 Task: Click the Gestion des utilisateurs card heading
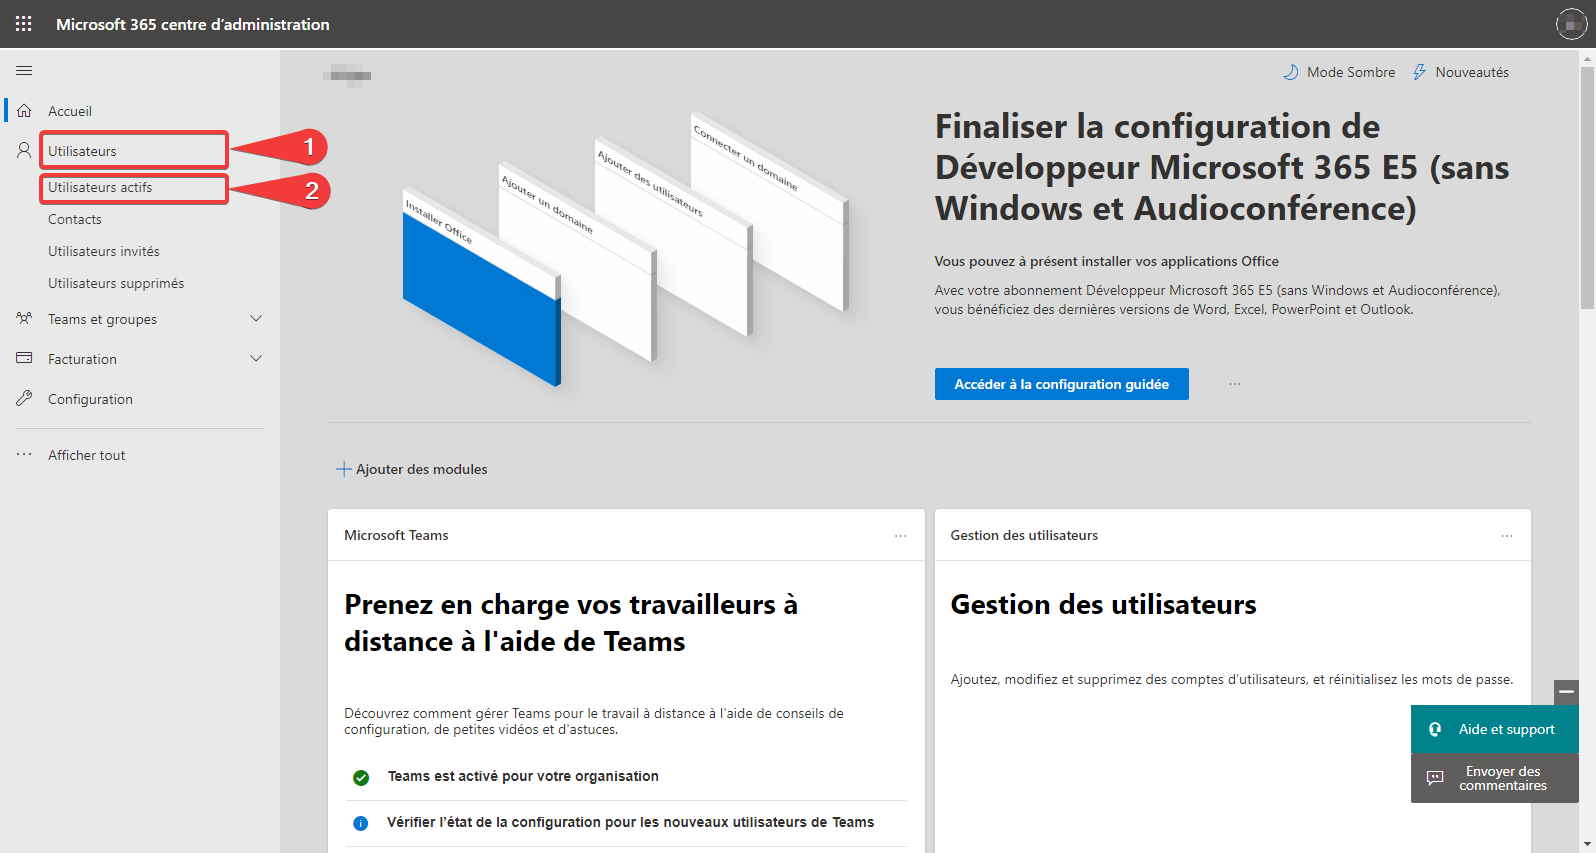tap(1103, 605)
